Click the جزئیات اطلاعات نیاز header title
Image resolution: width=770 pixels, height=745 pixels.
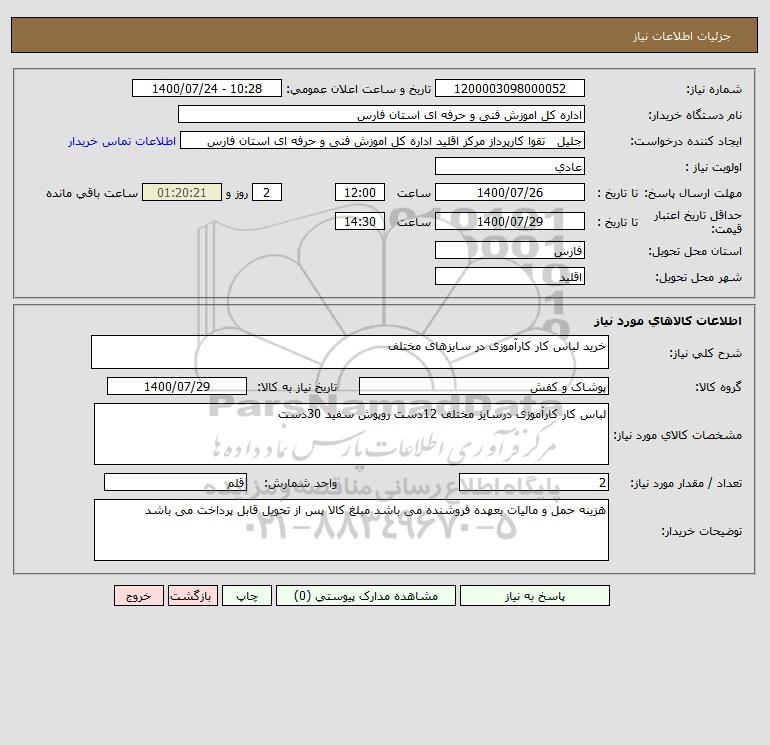[x=681, y=36]
